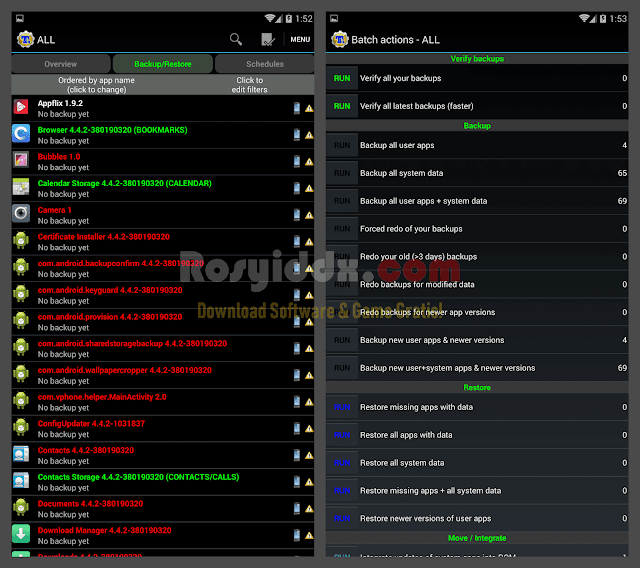Tap the Titanium Backup logo in Batch actions

340,40
